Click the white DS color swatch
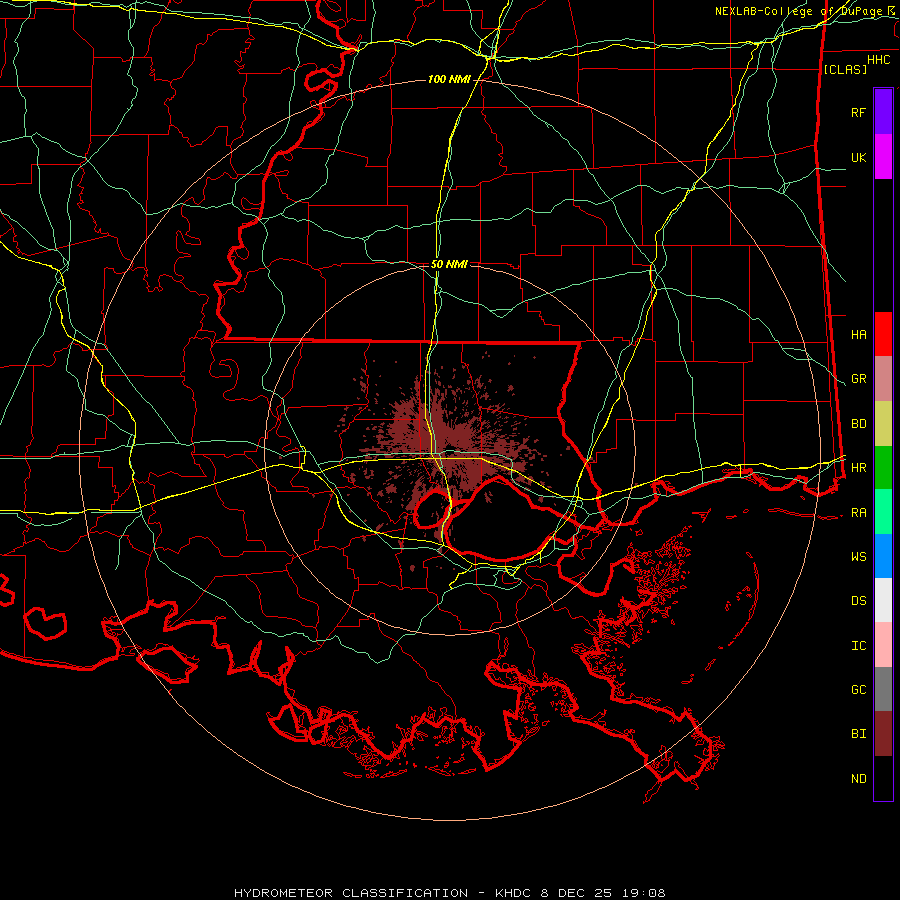The height and width of the screenshot is (900, 900). [x=883, y=600]
